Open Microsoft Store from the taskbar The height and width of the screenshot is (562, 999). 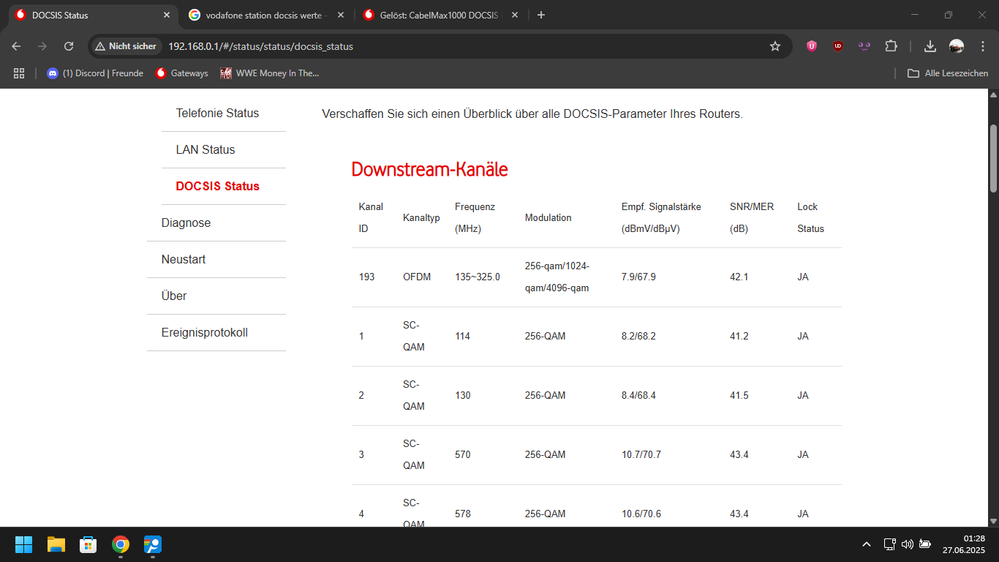(x=88, y=545)
